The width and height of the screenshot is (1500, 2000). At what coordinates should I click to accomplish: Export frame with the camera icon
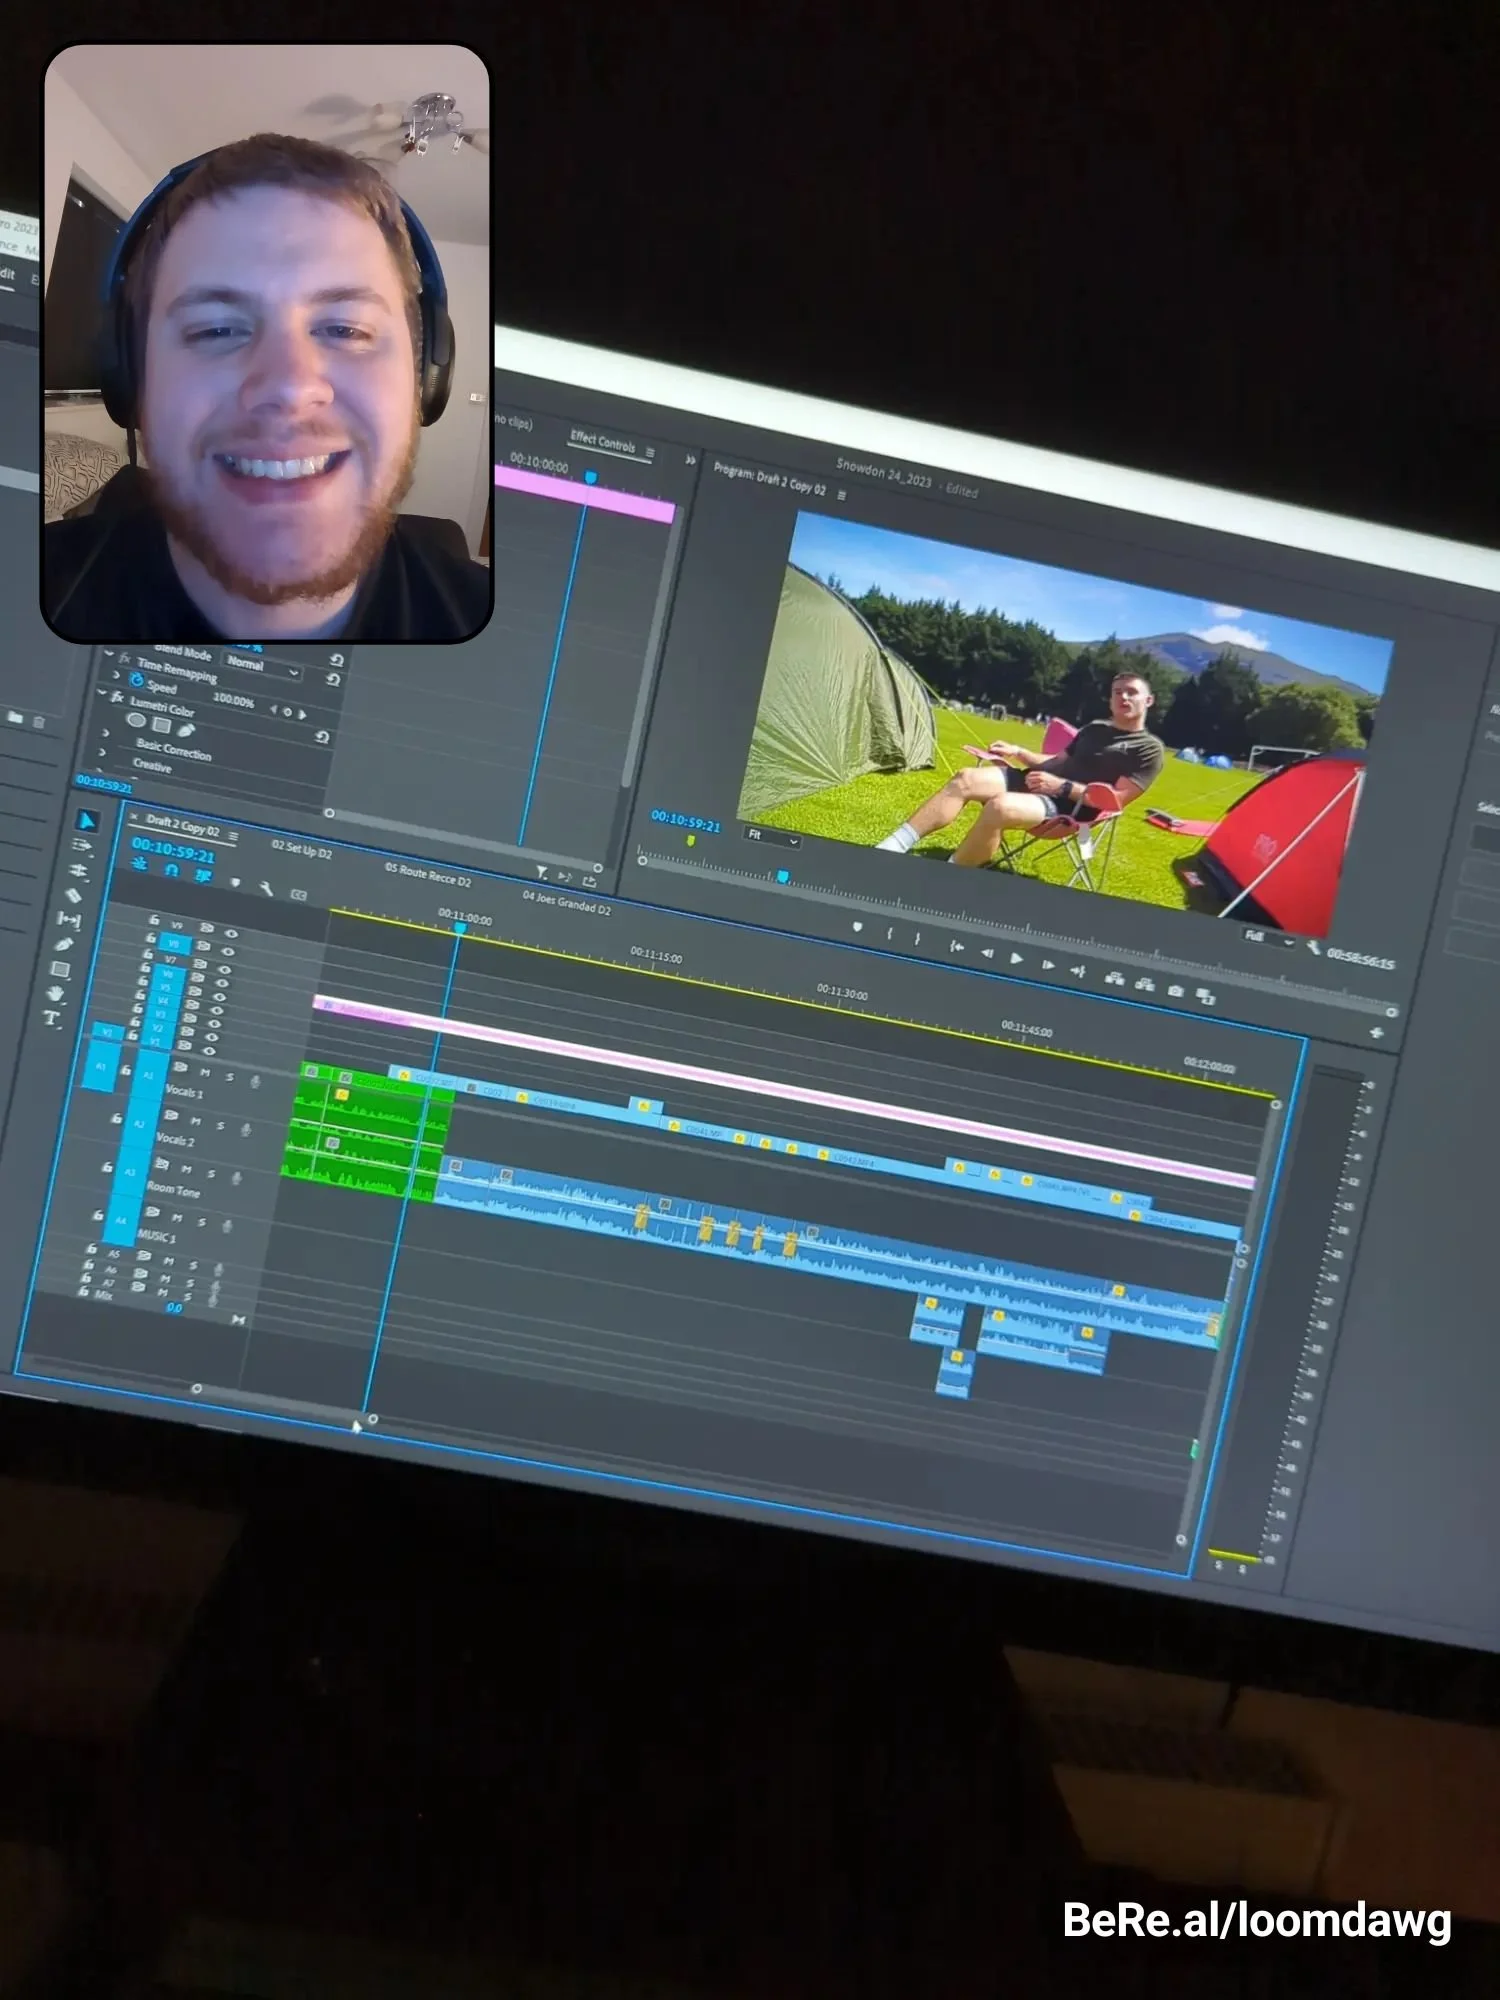pos(1176,990)
